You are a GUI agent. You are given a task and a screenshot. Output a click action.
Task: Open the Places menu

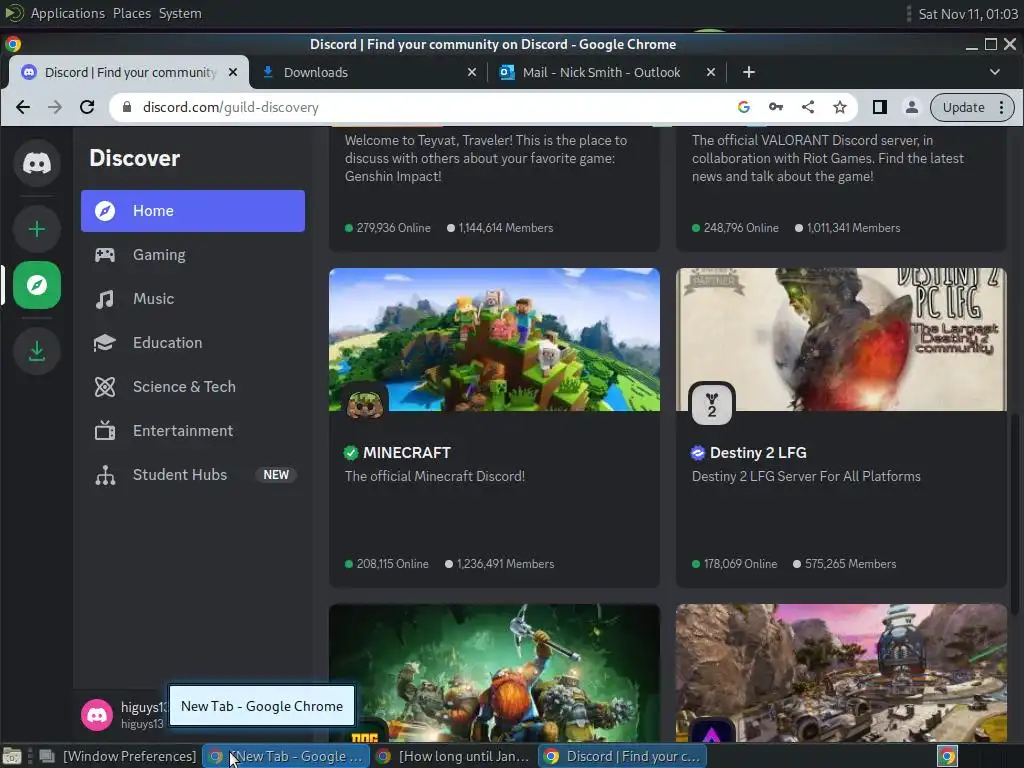(x=131, y=13)
